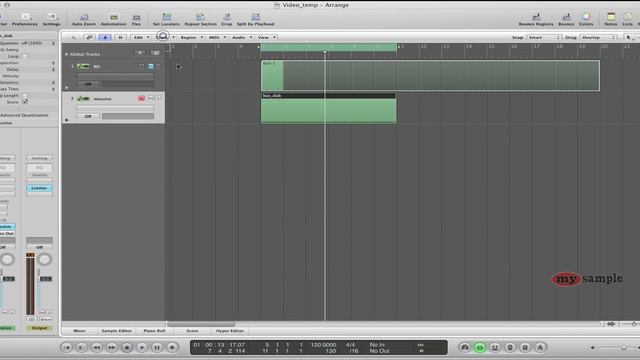Open the Bounce toolbar icon
The width and height of the screenshot is (640, 360).
[x=566, y=20]
